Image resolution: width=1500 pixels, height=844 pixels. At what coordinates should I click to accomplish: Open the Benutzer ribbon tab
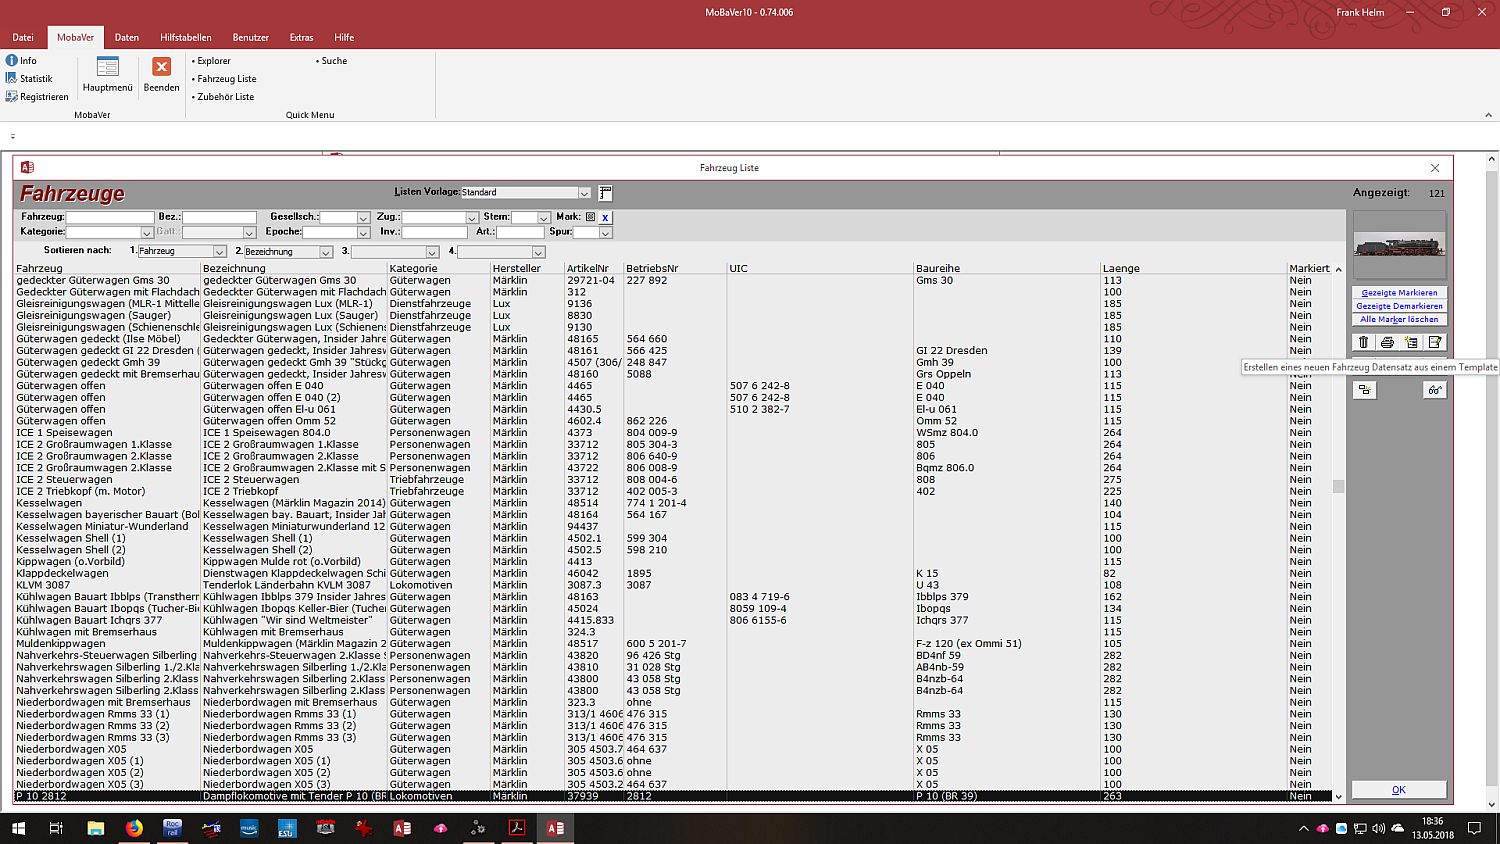click(x=251, y=38)
